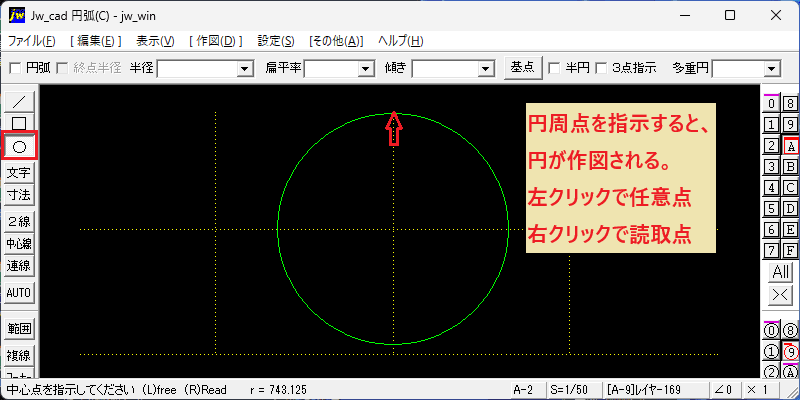The width and height of the screenshot is (800, 400).
Task: Open the その他(A) menu
Action: click(336, 41)
